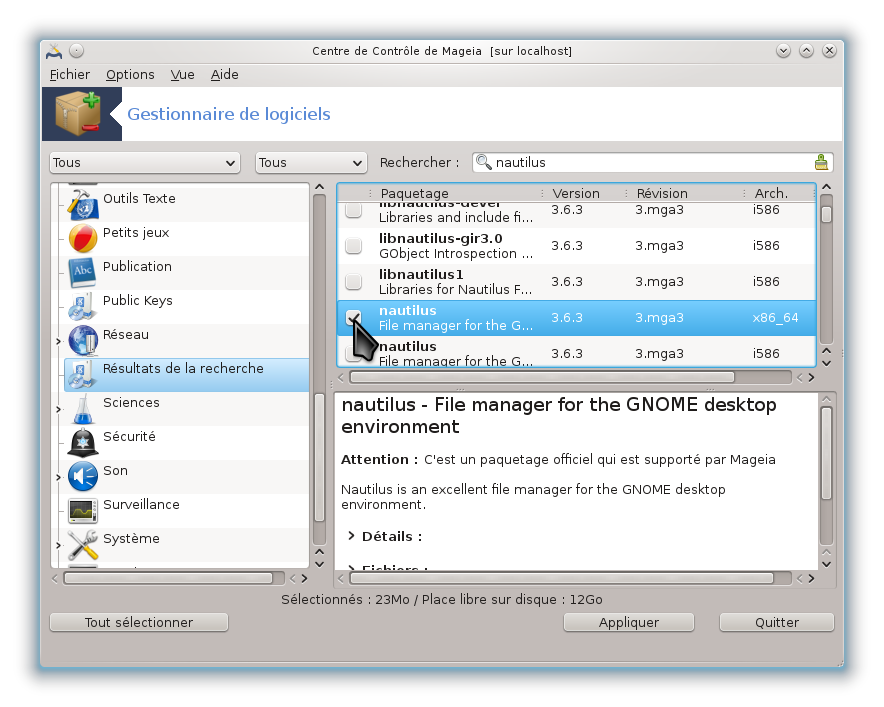Select the libnautilus-gir3.0 package row

tap(576, 246)
